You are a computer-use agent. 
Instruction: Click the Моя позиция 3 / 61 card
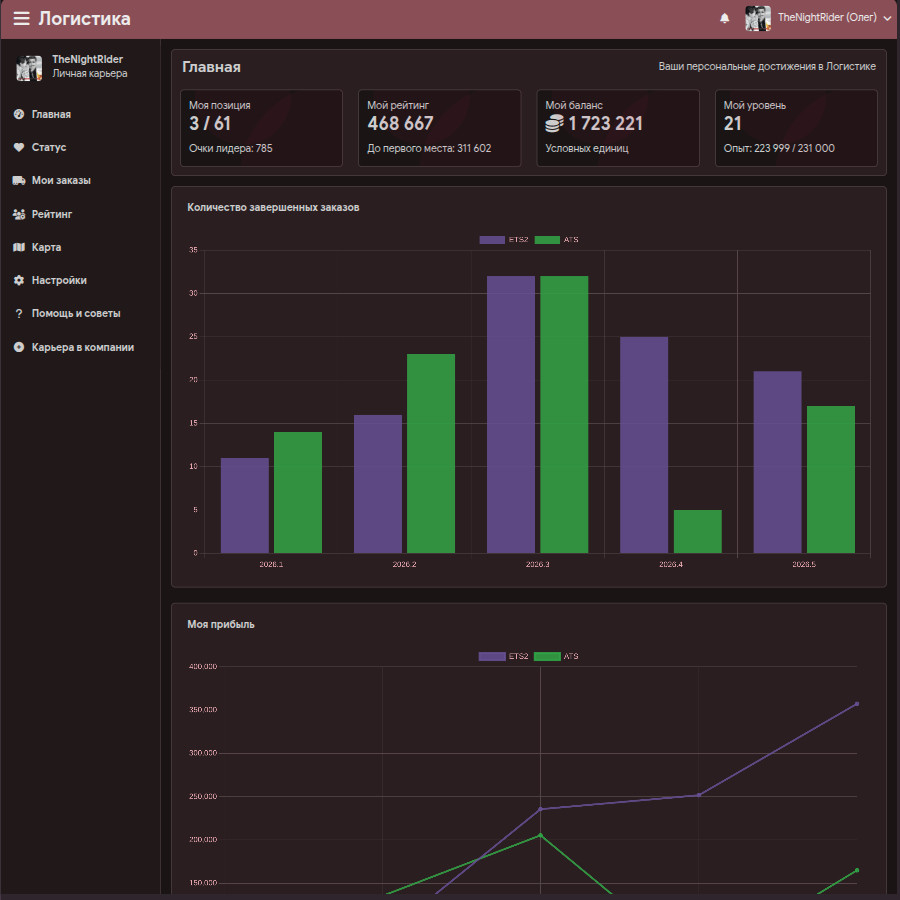(261, 128)
